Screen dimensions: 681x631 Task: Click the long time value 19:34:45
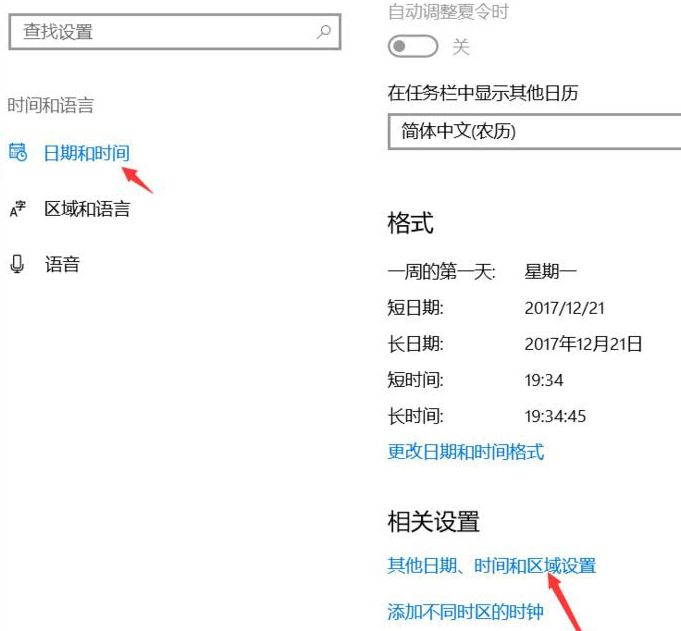[x=556, y=416]
